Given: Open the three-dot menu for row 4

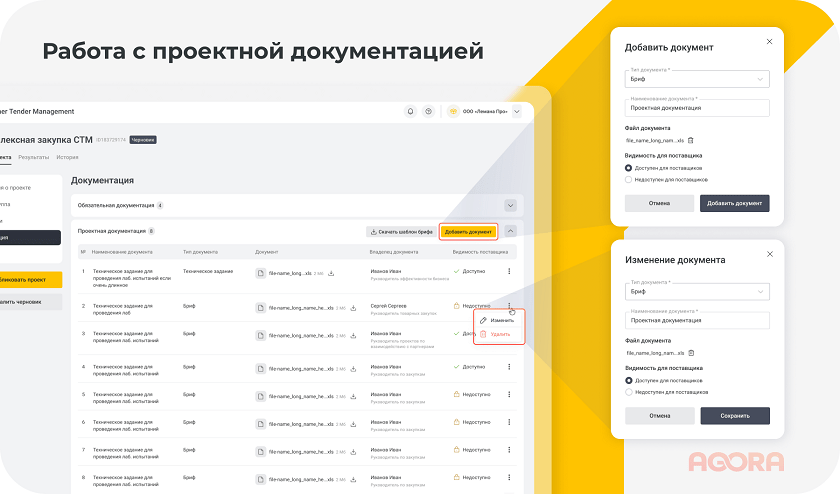Looking at the screenshot, I should 509,367.
